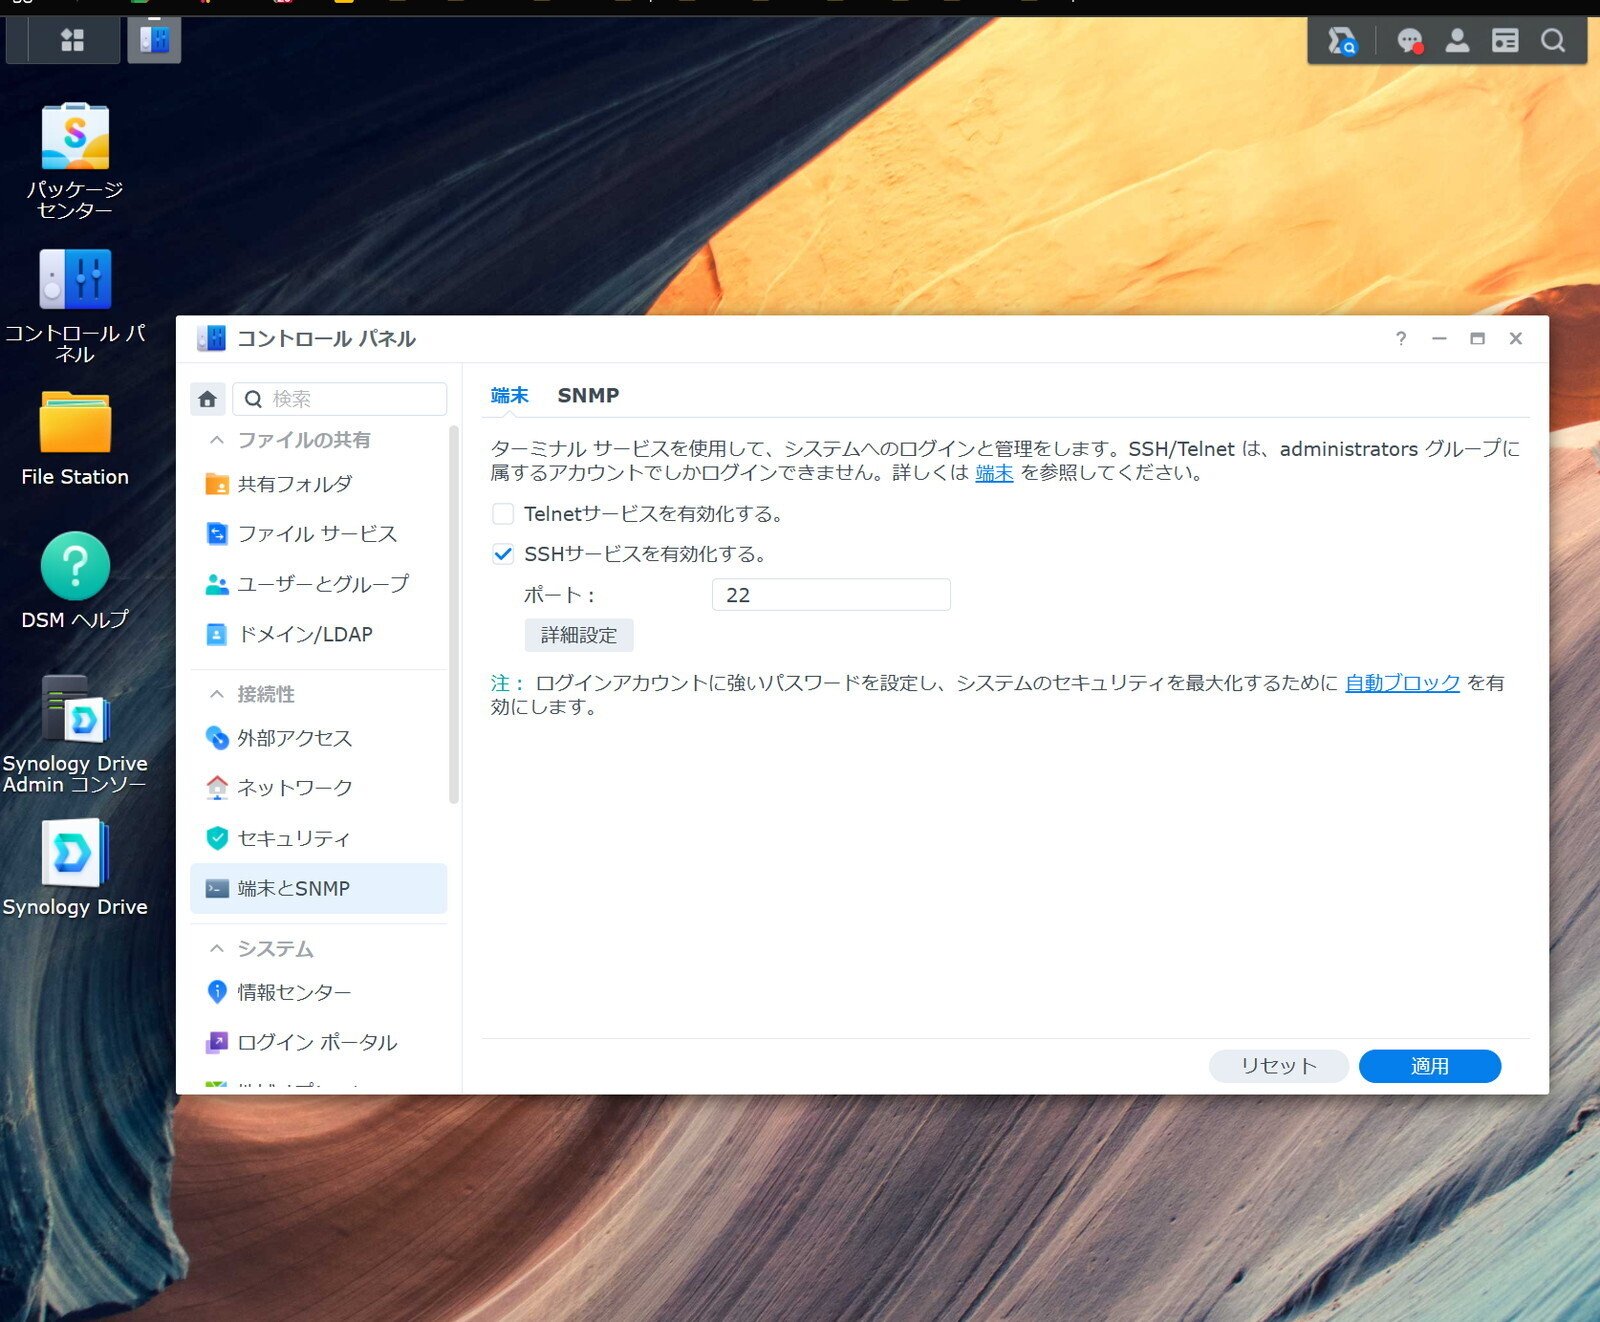Open the notifications chat bubble icon
Image resolution: width=1600 pixels, height=1322 pixels.
point(1409,41)
